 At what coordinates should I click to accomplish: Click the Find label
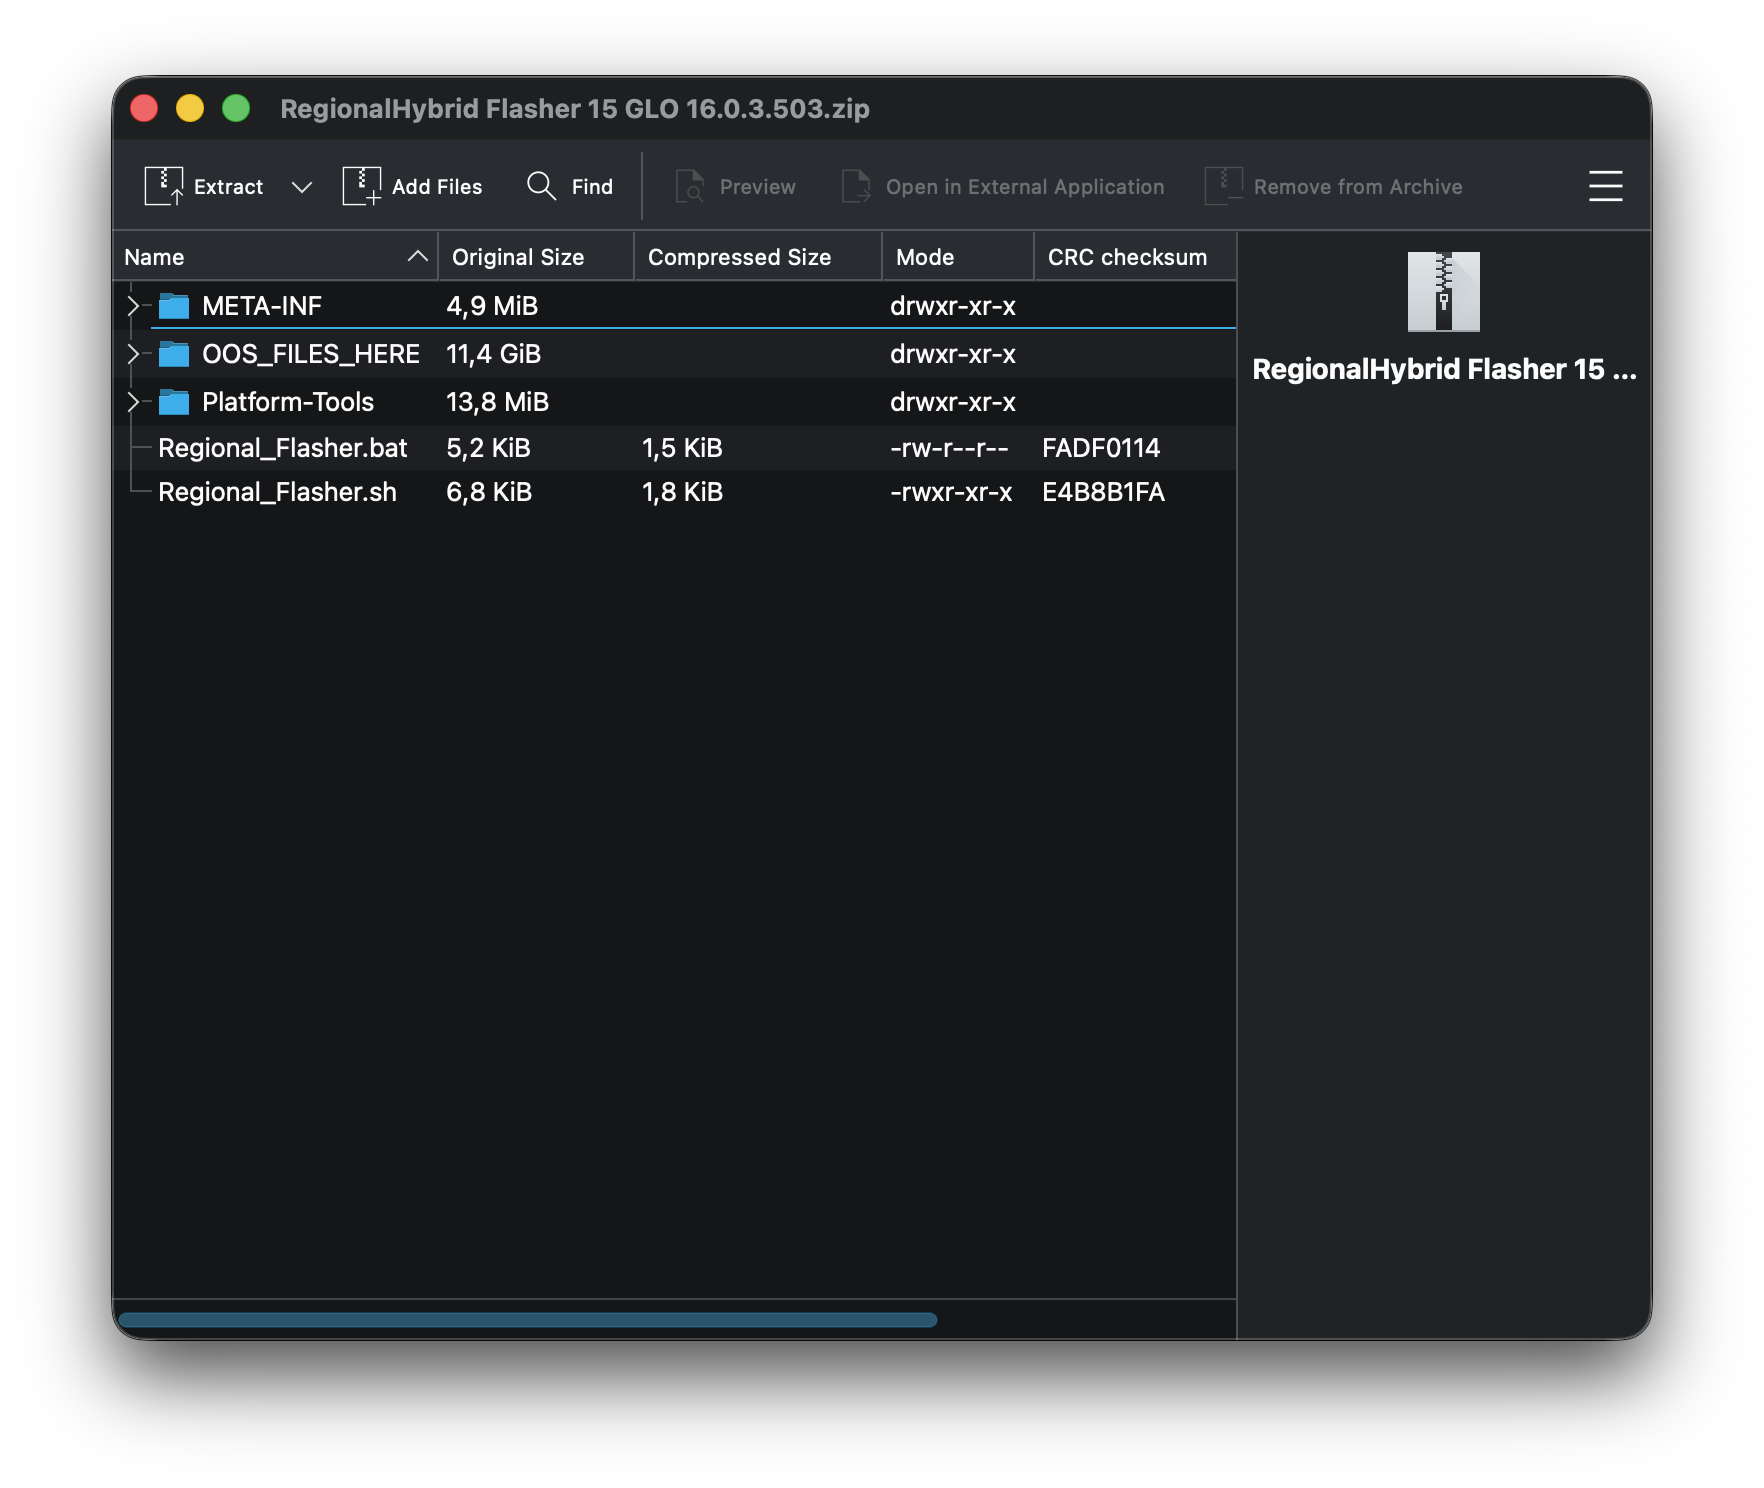[x=592, y=187]
